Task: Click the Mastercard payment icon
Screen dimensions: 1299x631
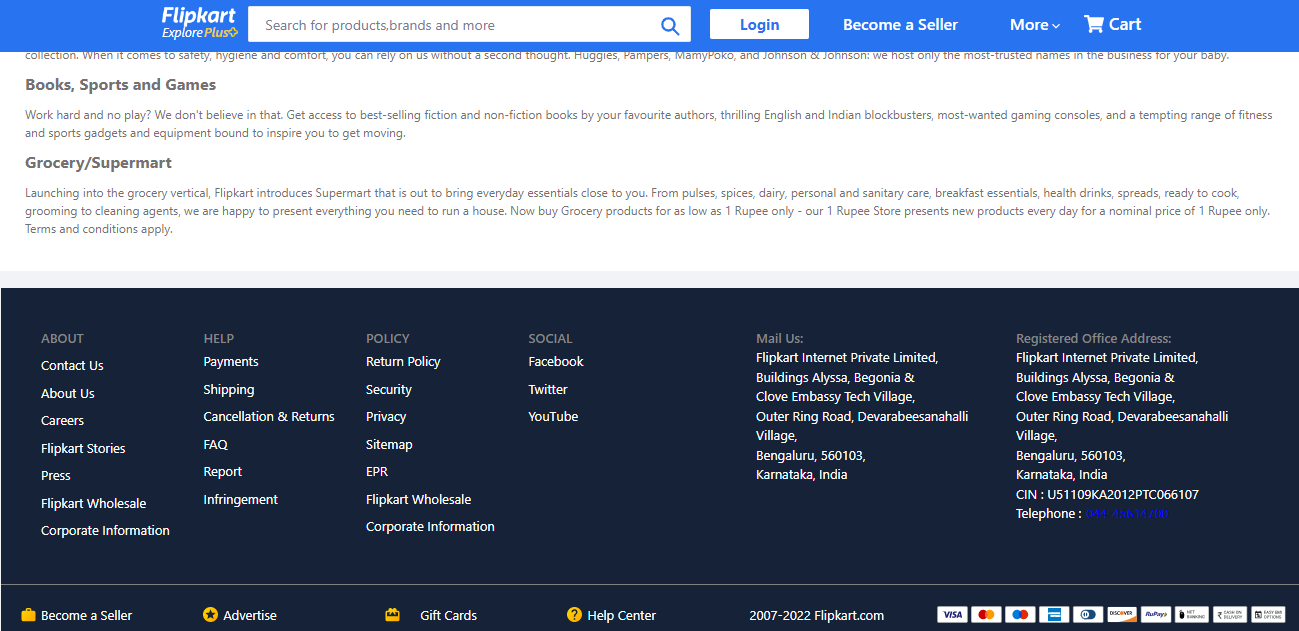Action: coord(986,615)
